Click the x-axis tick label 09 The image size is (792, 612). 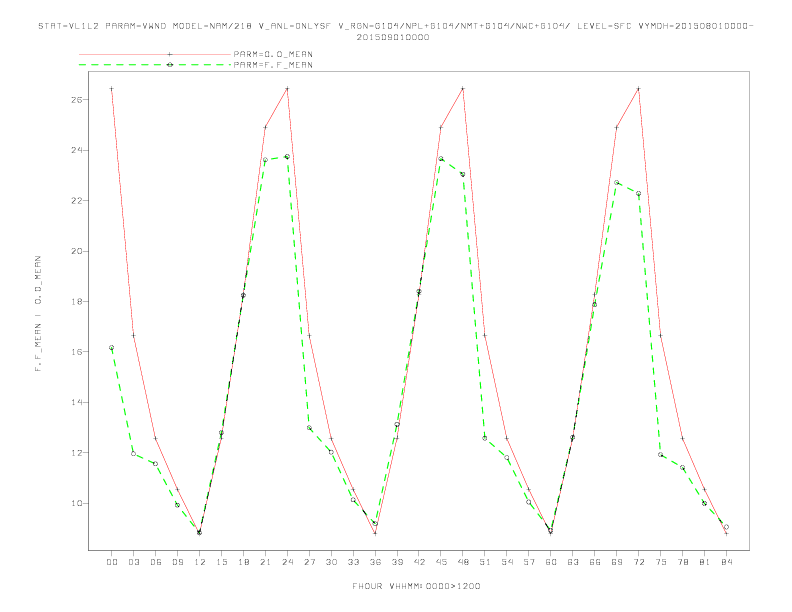click(177, 562)
